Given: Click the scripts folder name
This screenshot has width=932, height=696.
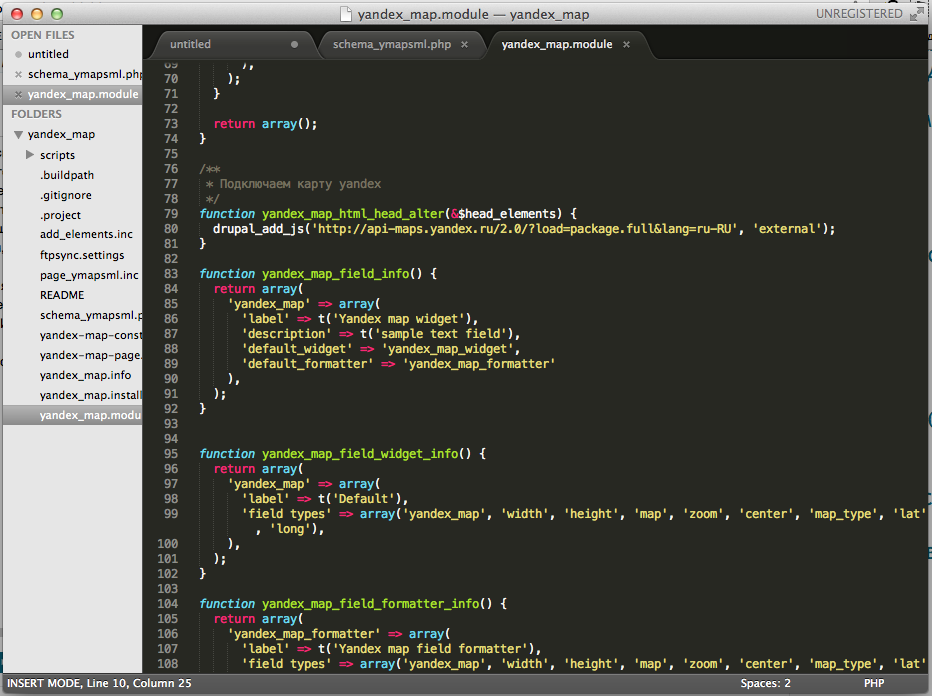Looking at the screenshot, I should coord(57,155).
